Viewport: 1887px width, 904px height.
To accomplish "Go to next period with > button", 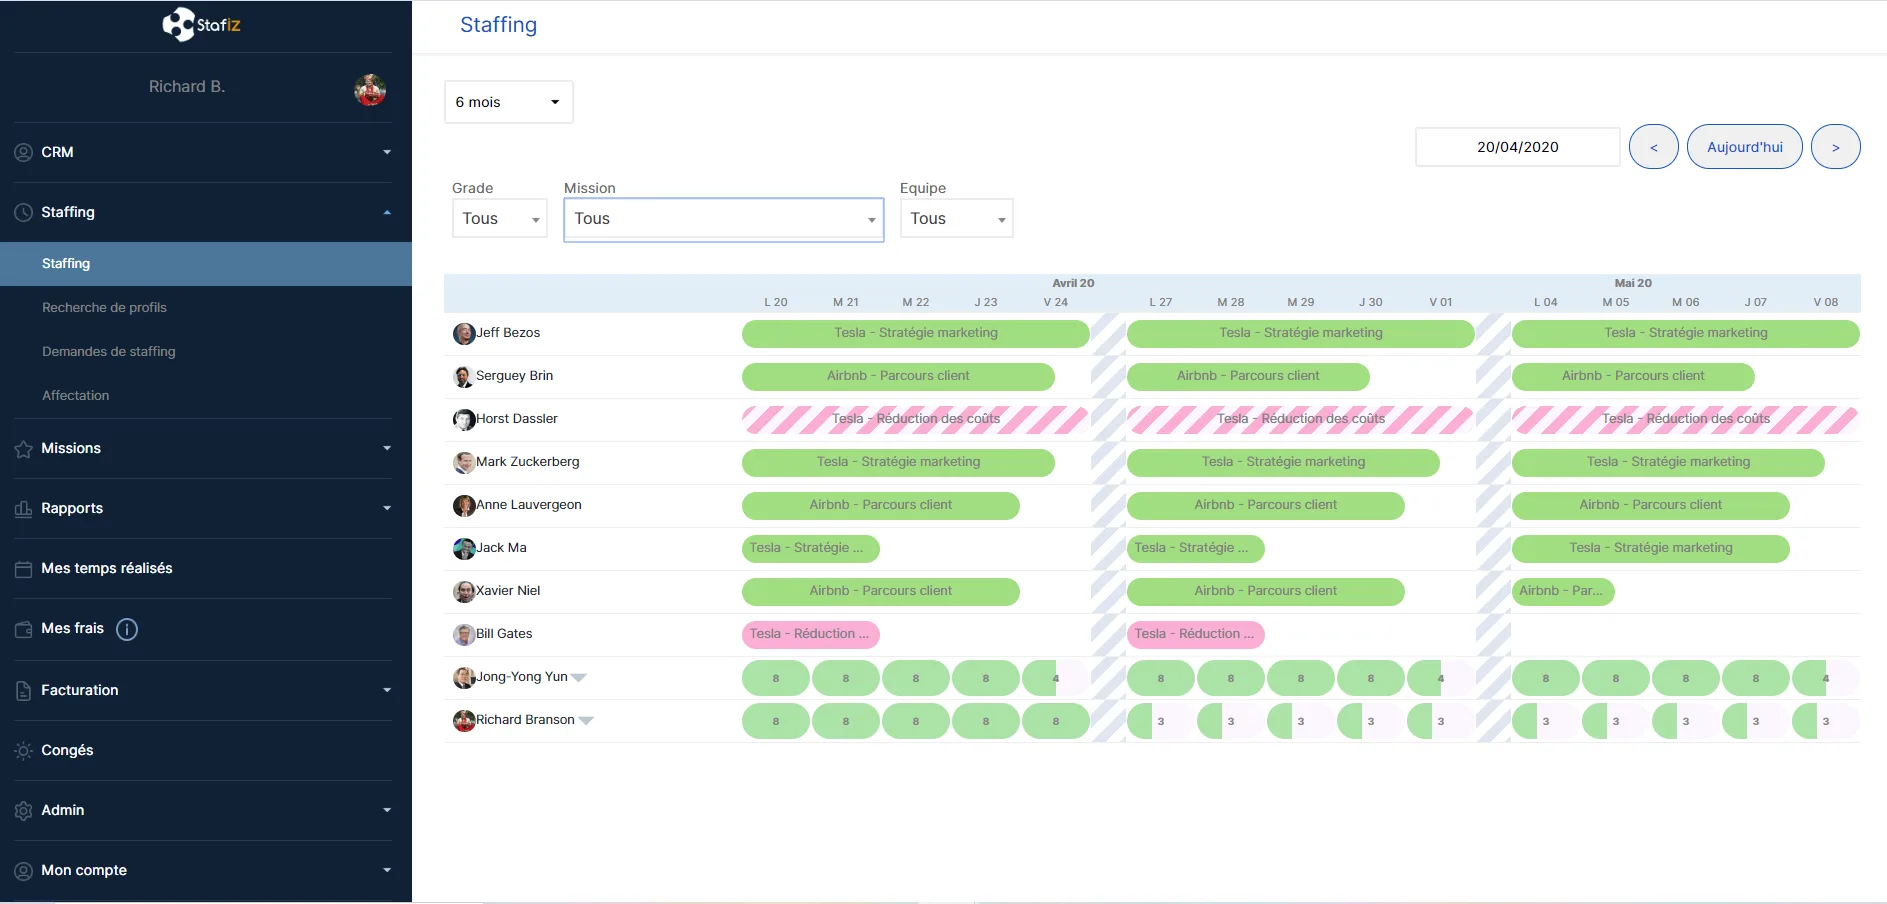I will [x=1836, y=147].
